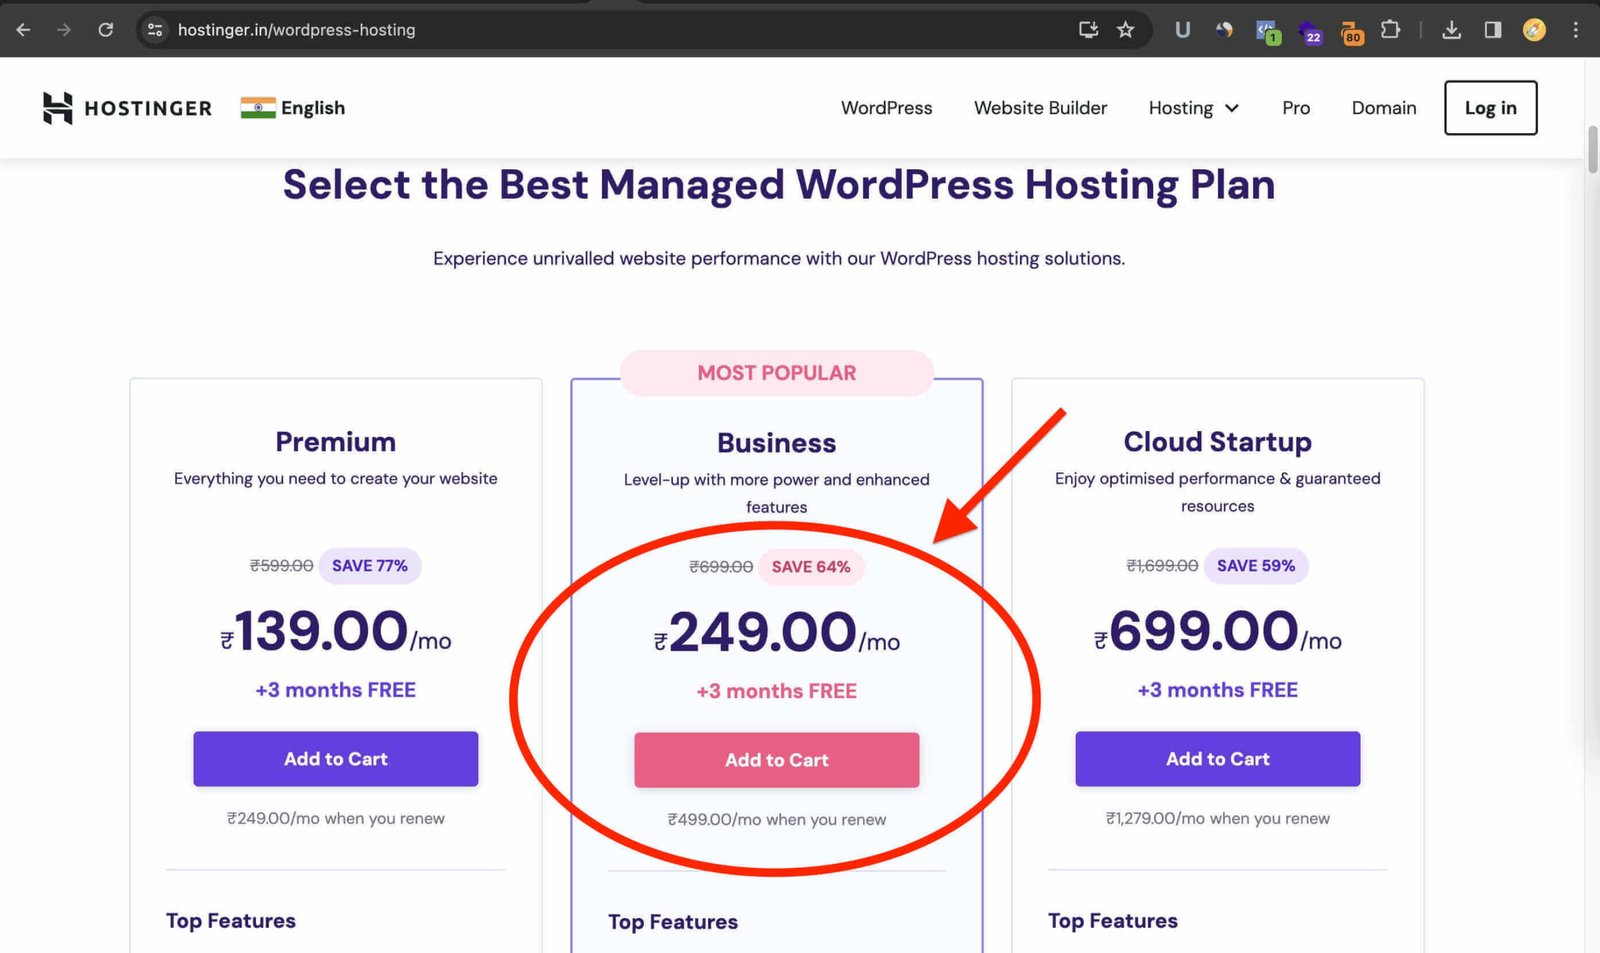Click the Log in button
This screenshot has width=1600, height=953.
[x=1490, y=108]
